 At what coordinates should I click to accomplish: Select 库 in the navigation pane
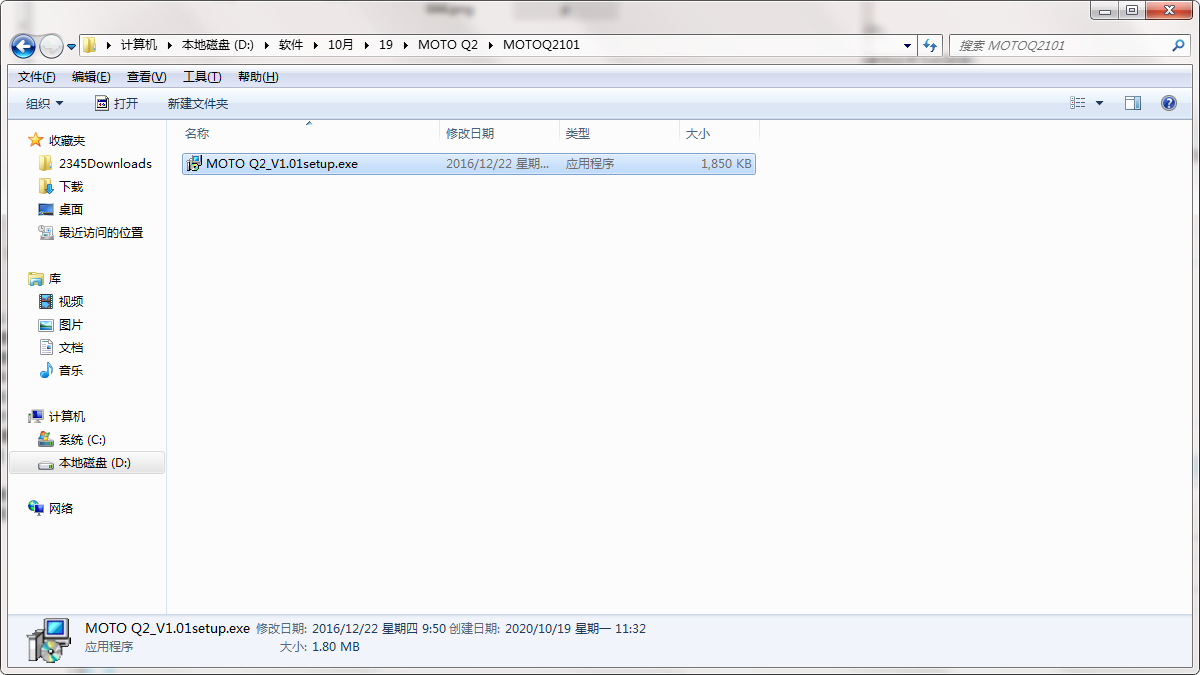tap(55, 278)
